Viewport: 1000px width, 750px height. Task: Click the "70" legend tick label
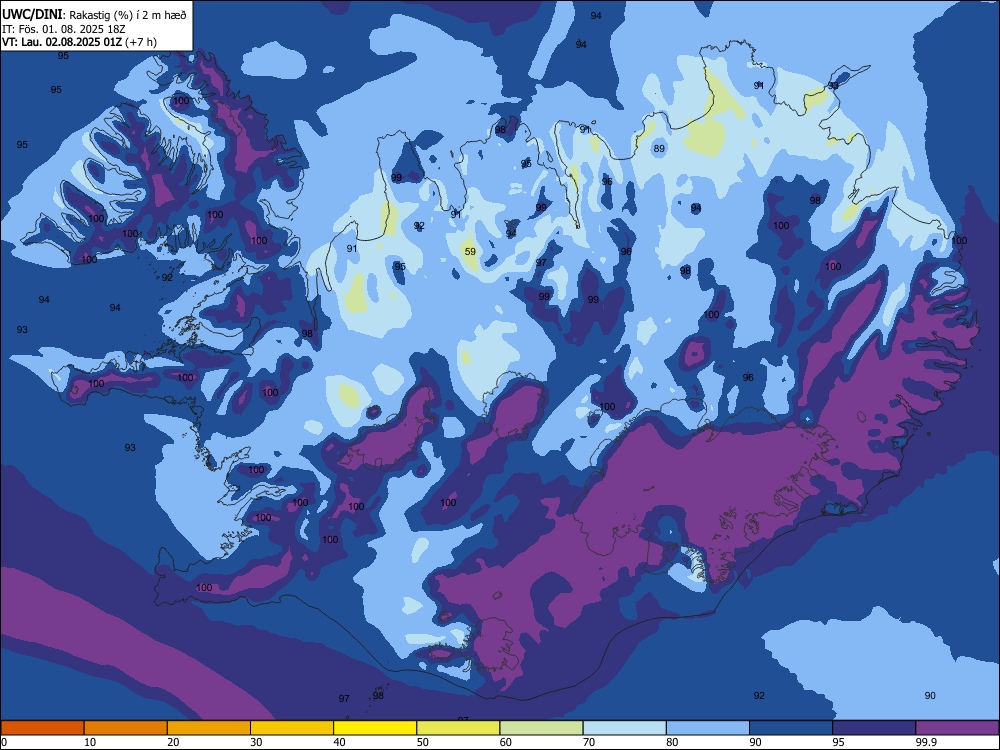coord(589,742)
